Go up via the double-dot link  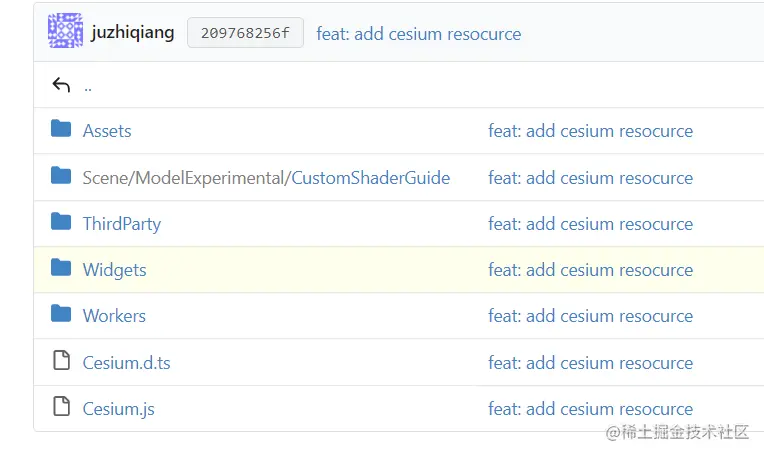point(88,86)
